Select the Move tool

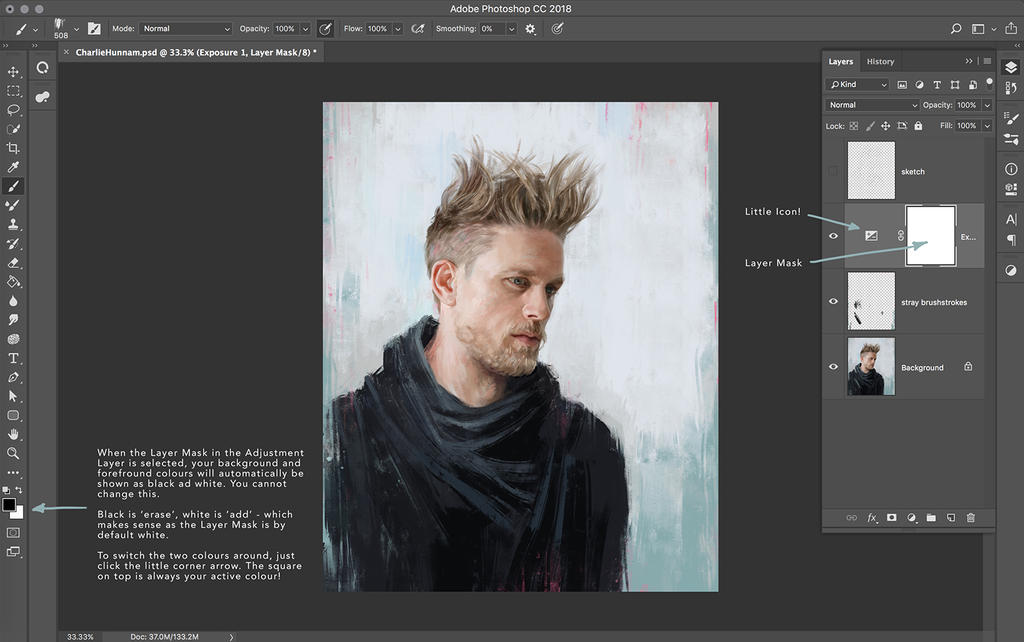(14, 72)
